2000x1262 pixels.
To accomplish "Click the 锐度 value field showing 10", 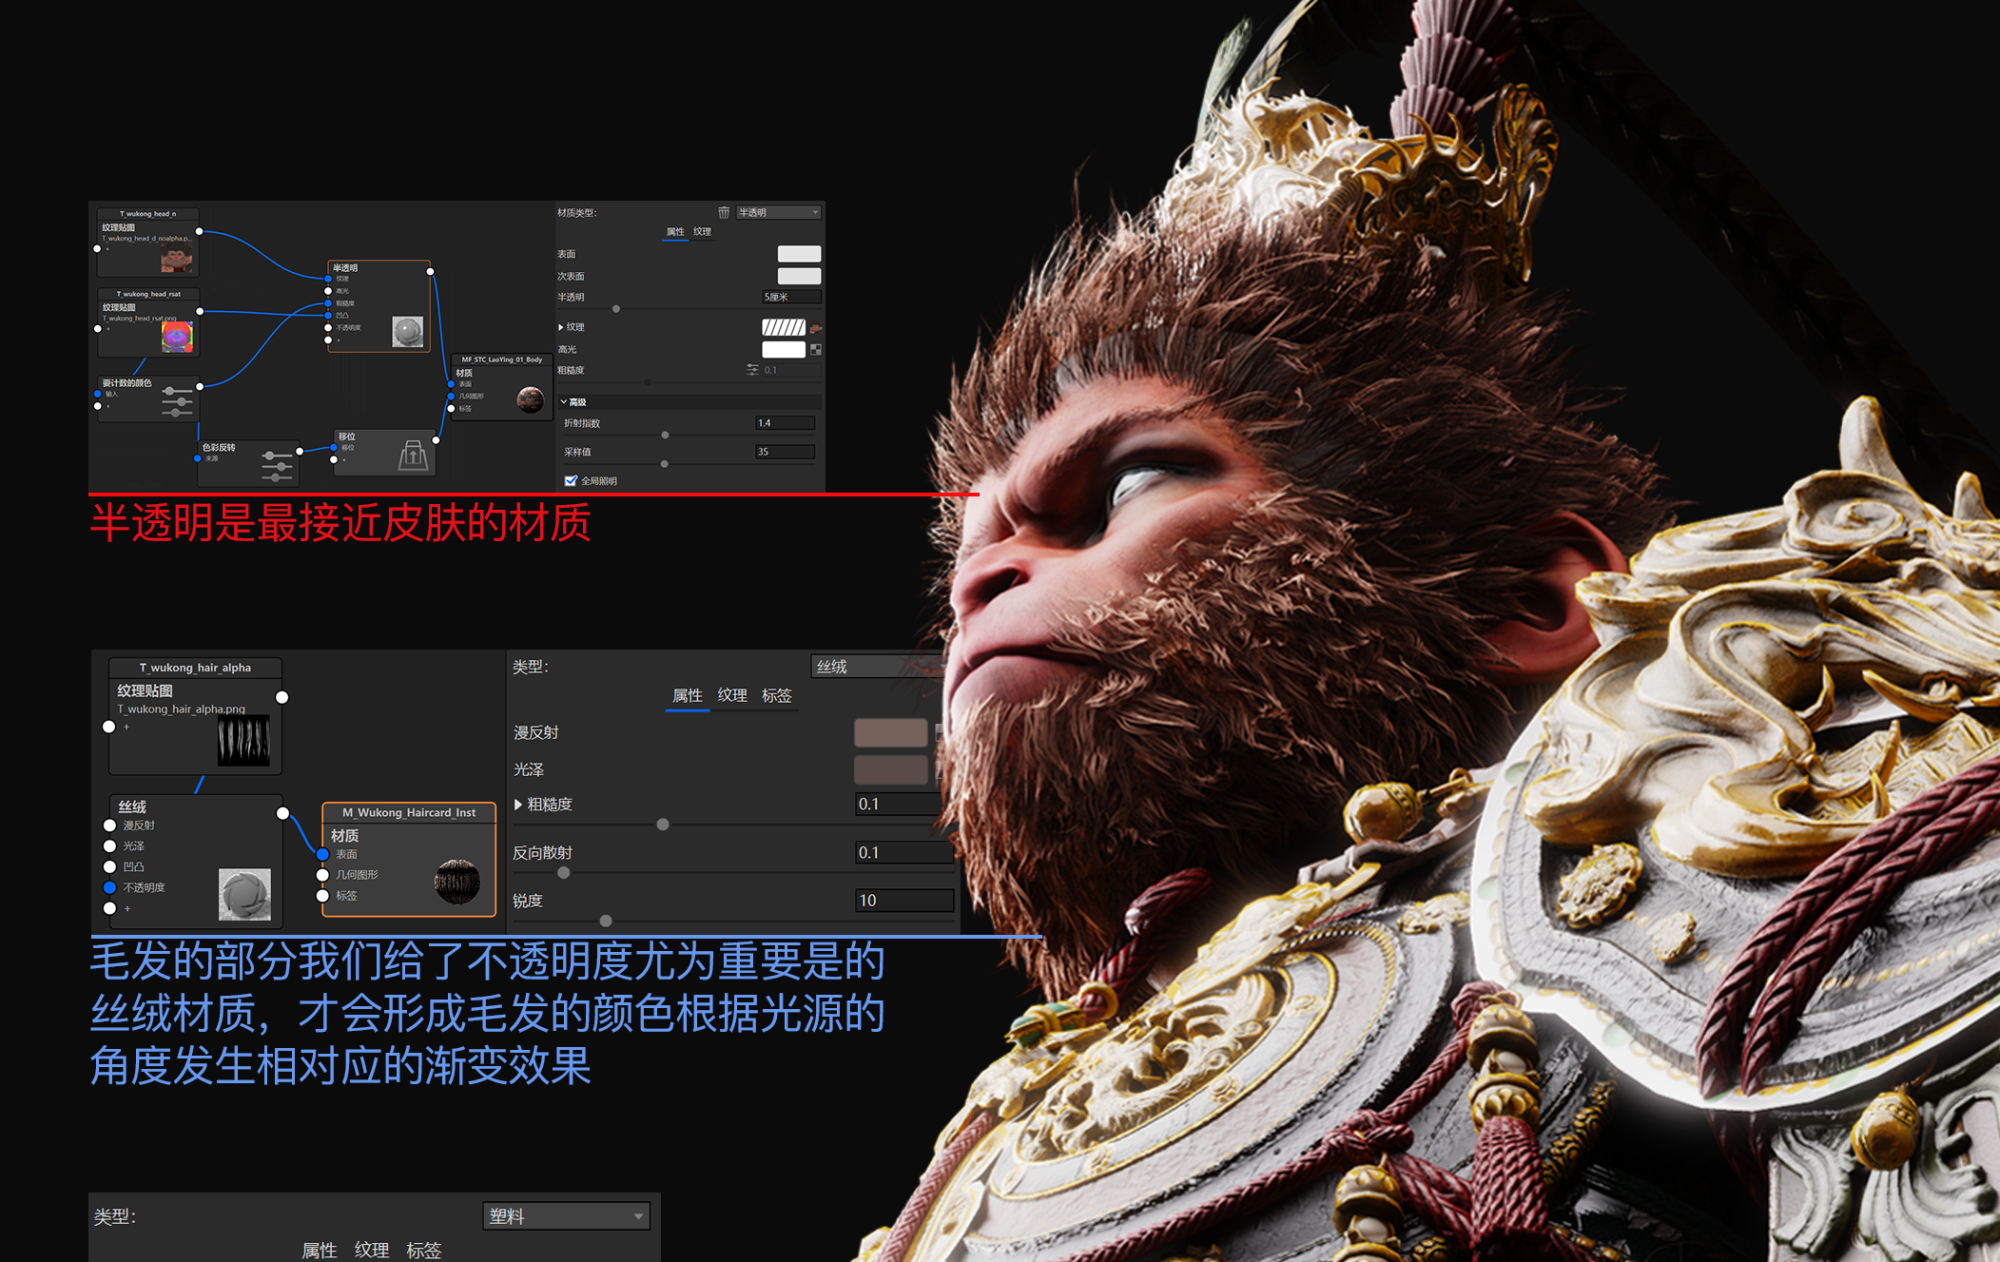I will coord(904,901).
